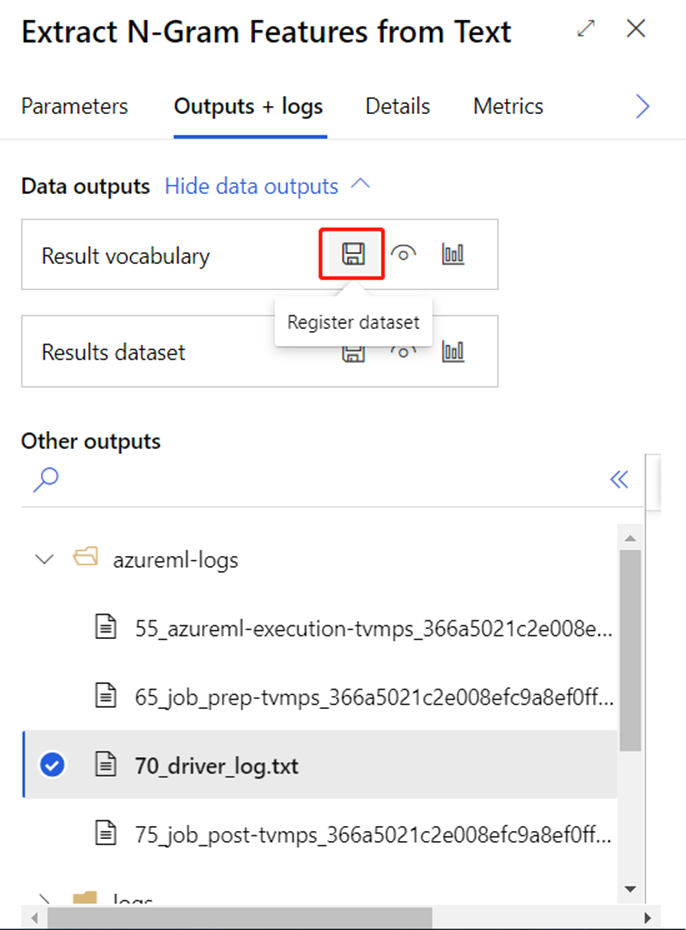
Task: Visualize the Result vocabulary output
Action: pyautogui.click(x=453, y=254)
